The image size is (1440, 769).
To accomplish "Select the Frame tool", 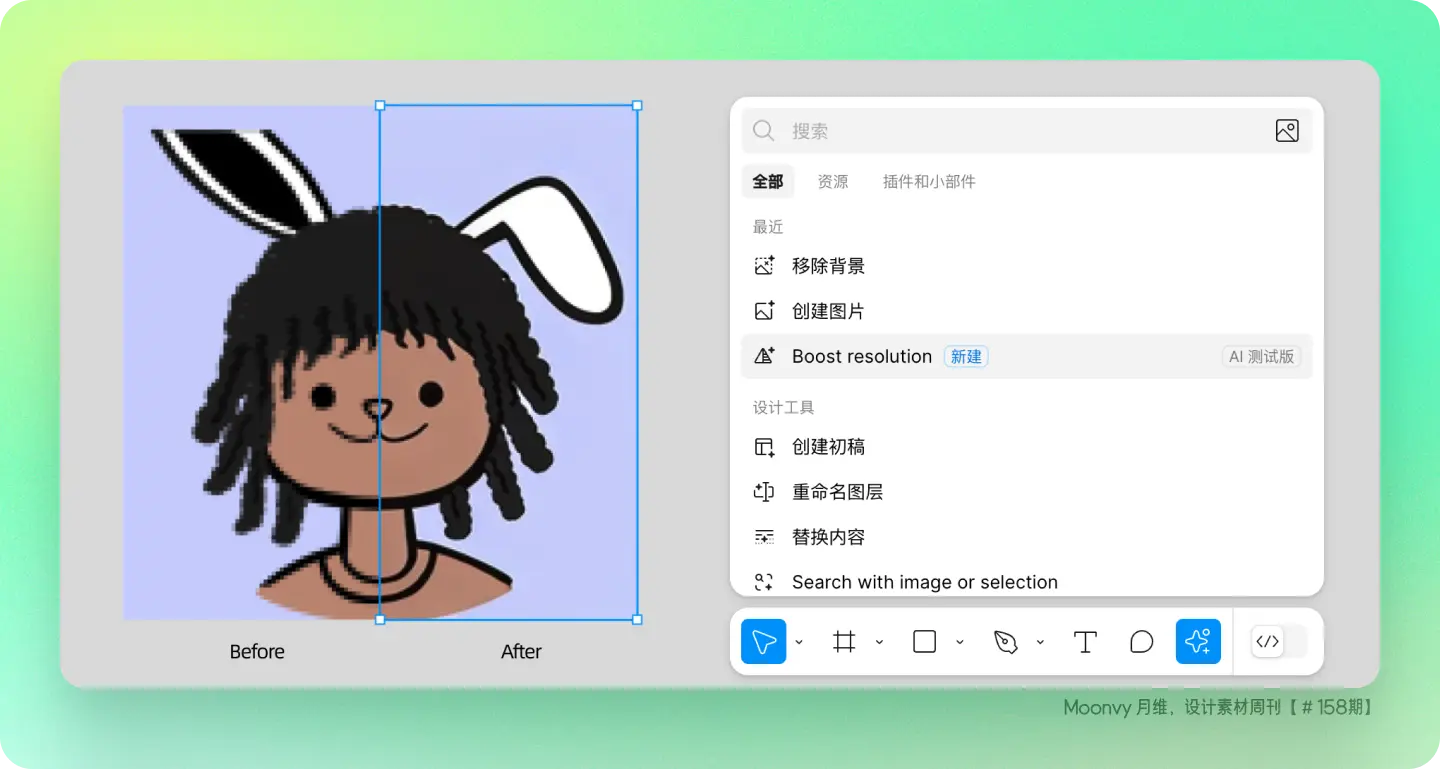I will point(844,642).
